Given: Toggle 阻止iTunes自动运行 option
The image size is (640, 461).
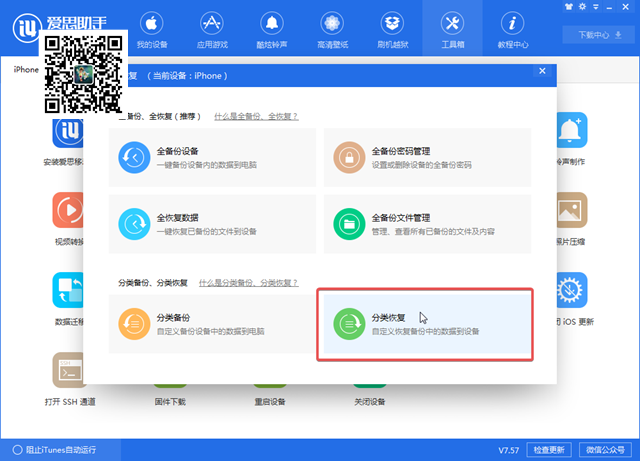Looking at the screenshot, I should point(54,450).
